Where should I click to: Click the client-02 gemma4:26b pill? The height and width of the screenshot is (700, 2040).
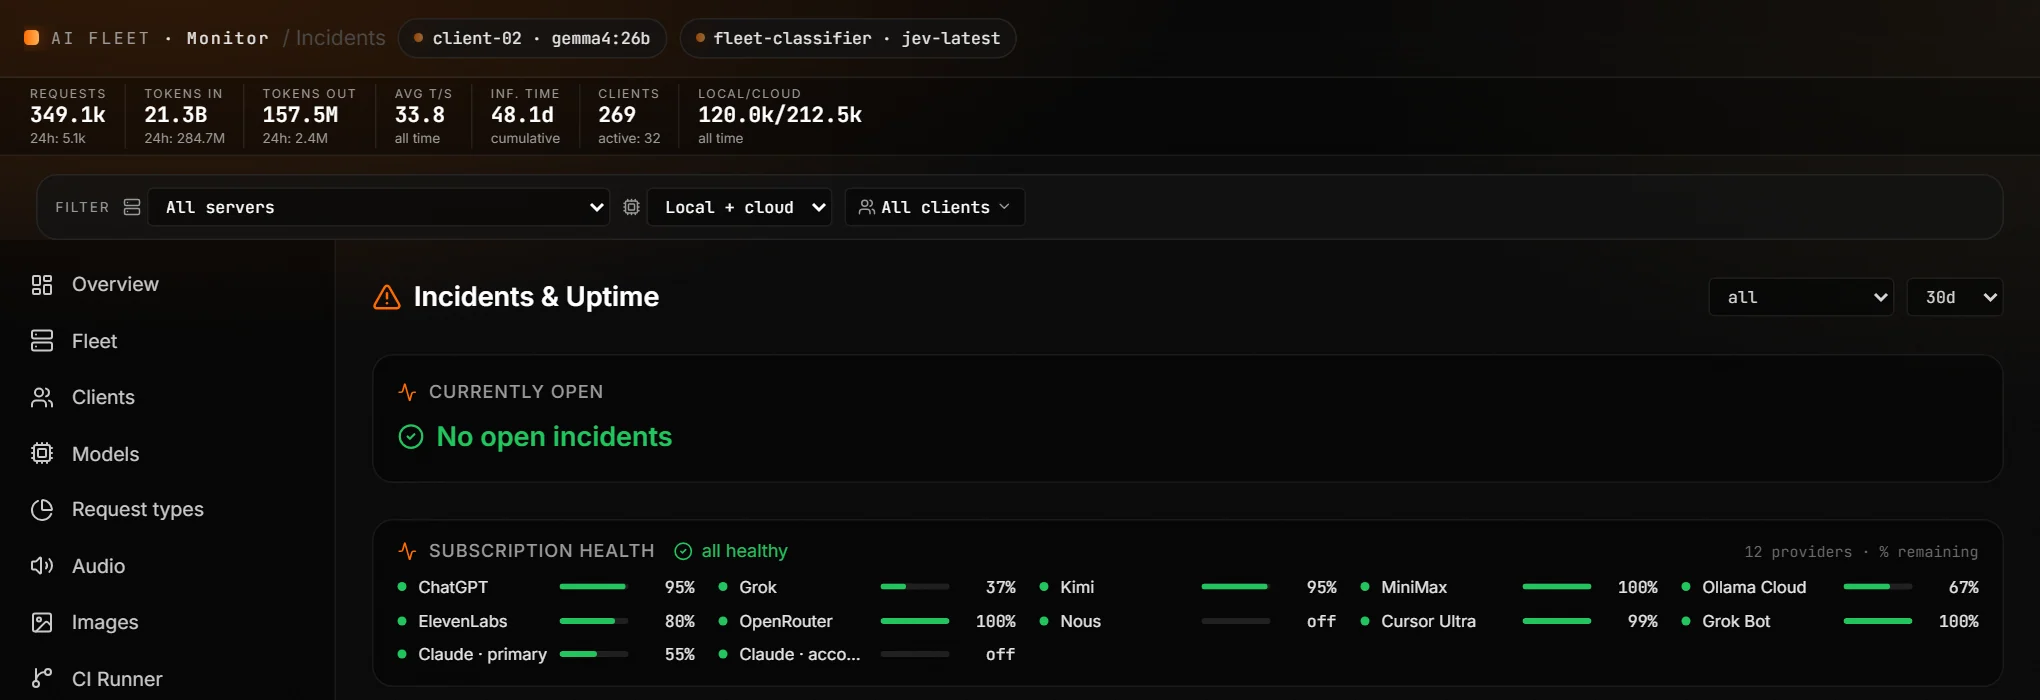pyautogui.click(x=532, y=38)
